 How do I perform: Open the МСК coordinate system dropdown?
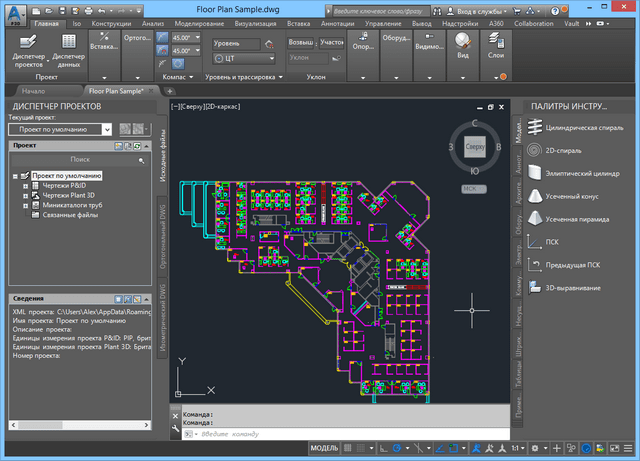(474, 188)
